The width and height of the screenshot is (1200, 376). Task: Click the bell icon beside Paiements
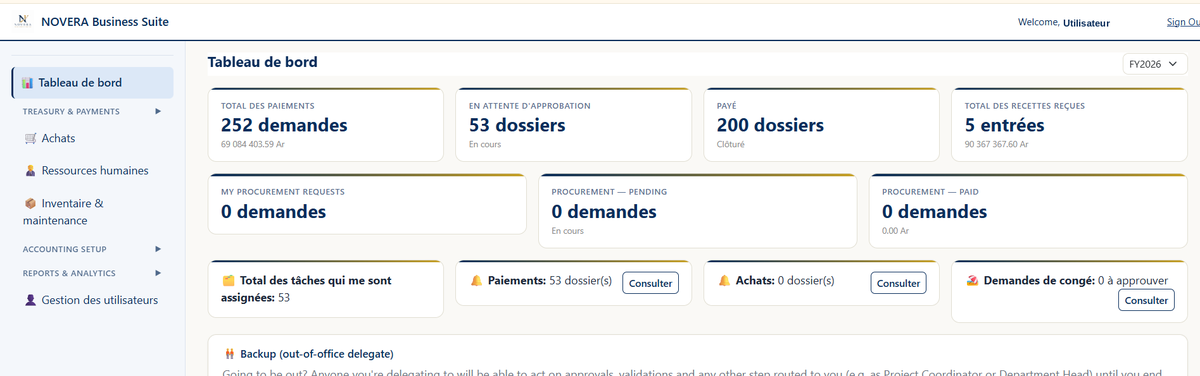(476, 281)
